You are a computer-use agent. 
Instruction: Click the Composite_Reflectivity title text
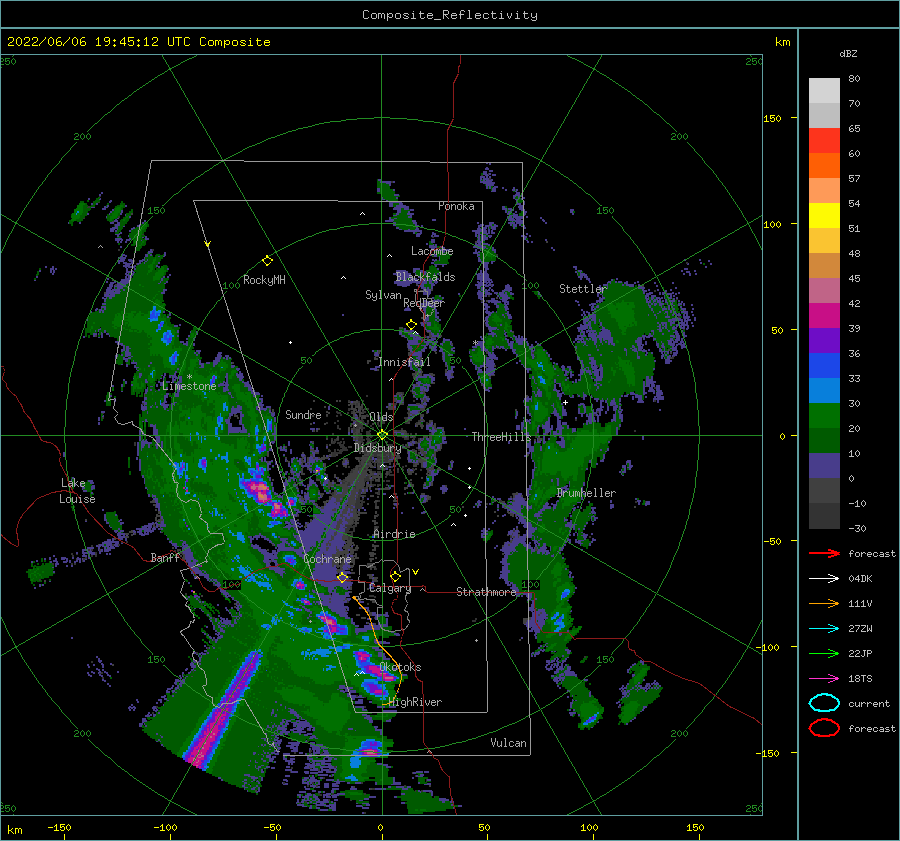[449, 15]
